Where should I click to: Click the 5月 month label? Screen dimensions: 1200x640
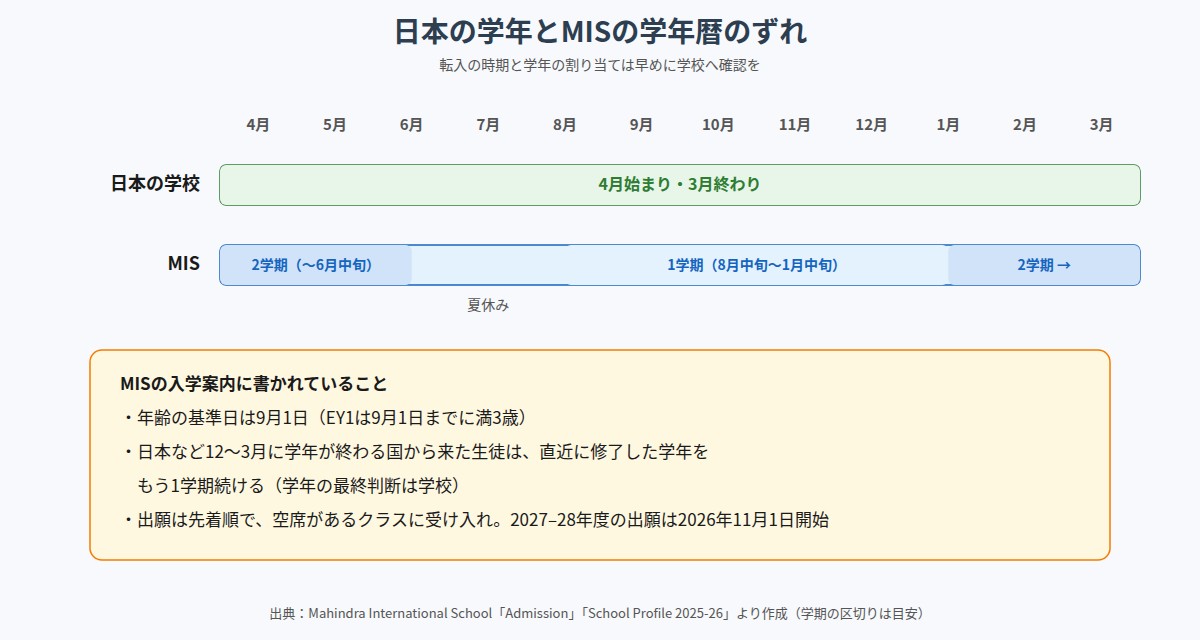335,125
